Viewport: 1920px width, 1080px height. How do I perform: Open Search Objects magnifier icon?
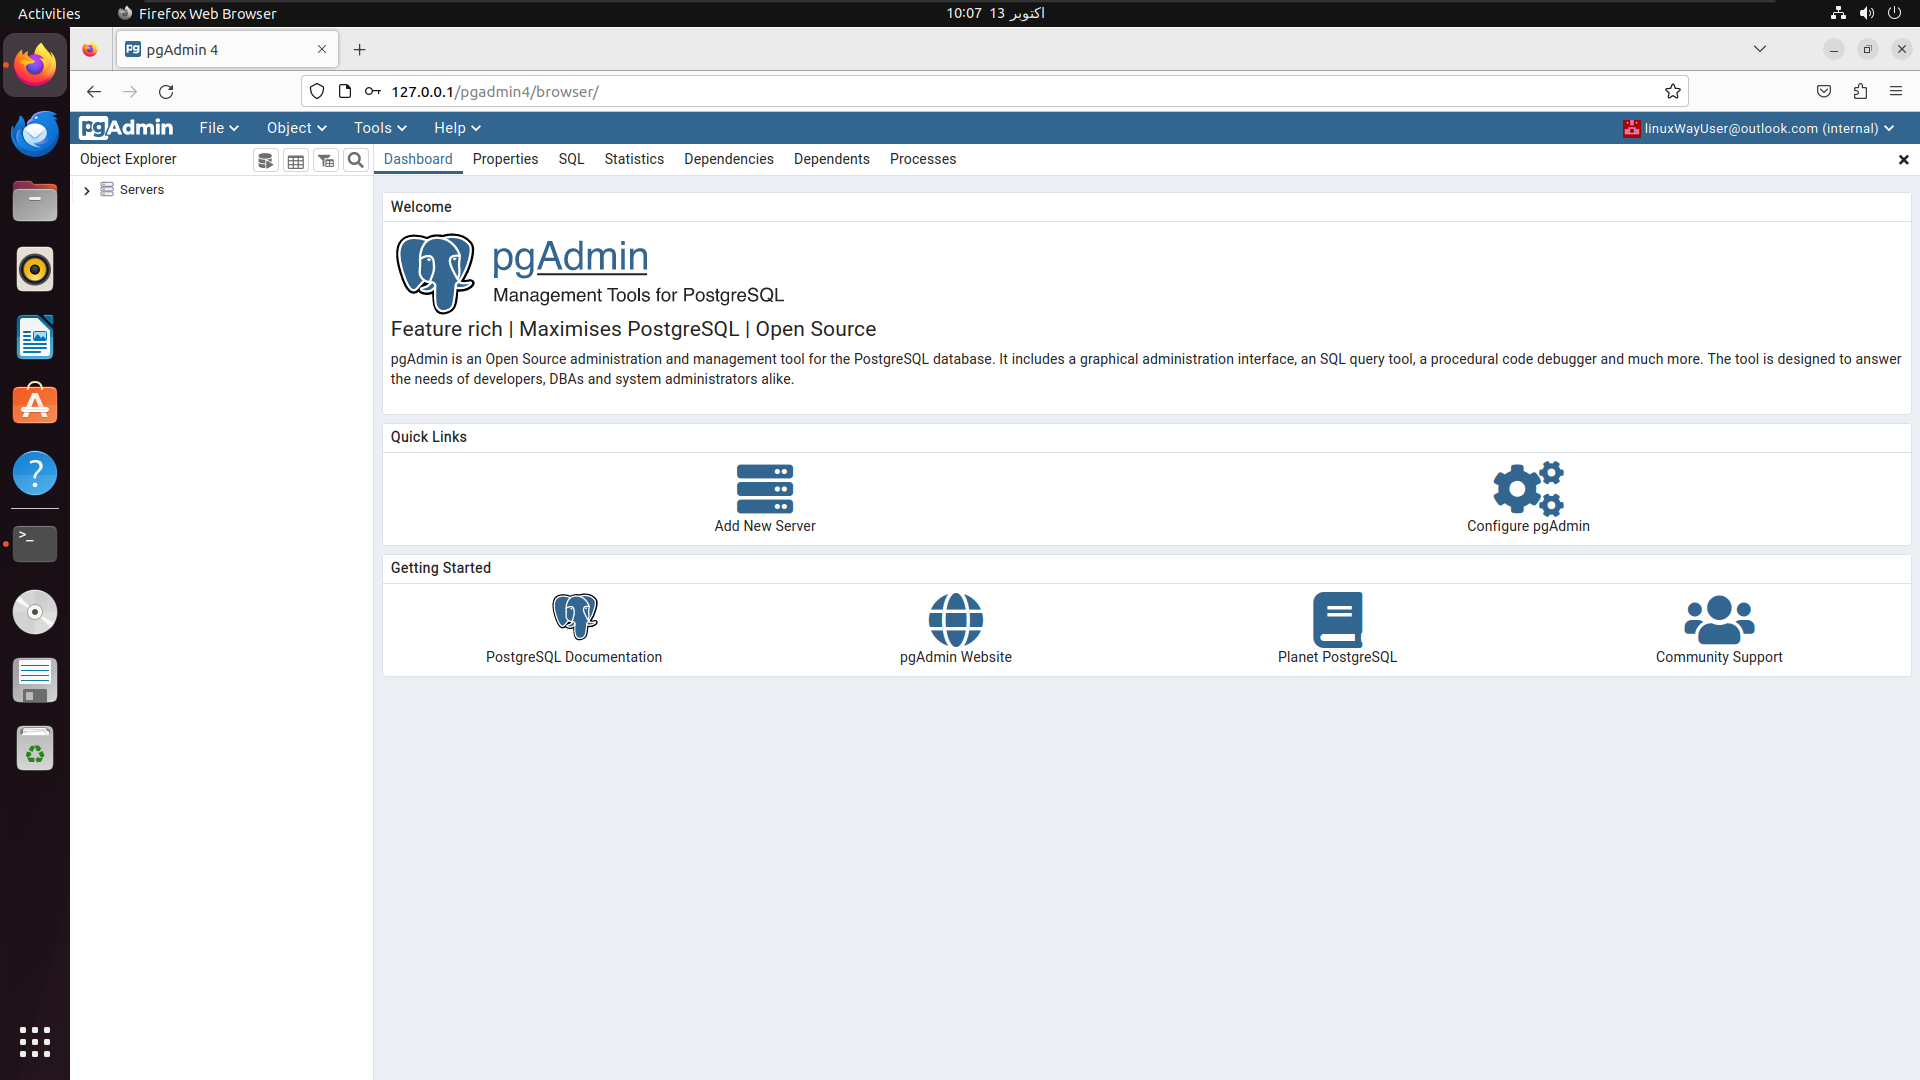[x=355, y=160]
